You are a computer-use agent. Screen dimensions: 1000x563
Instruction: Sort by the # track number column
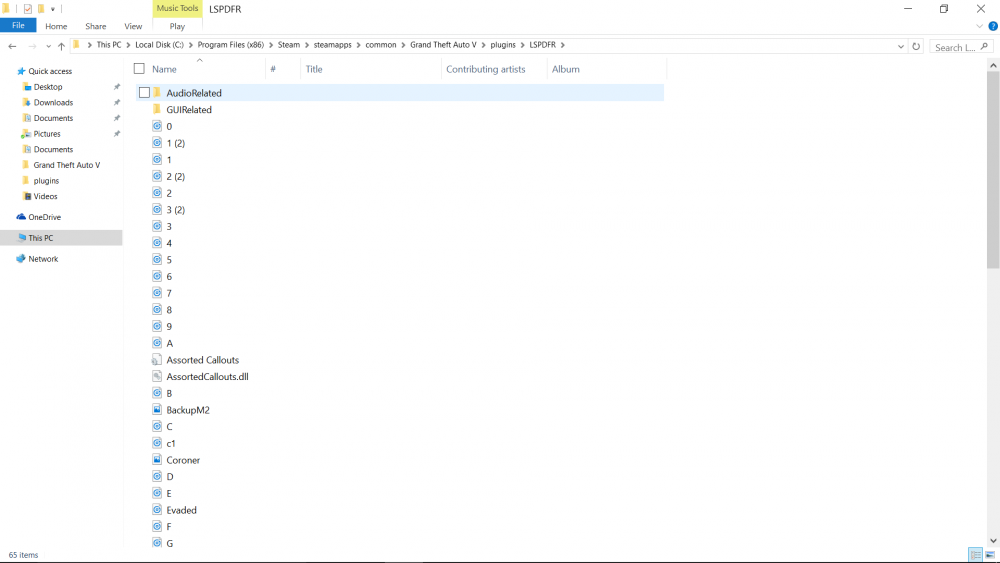[x=273, y=69]
